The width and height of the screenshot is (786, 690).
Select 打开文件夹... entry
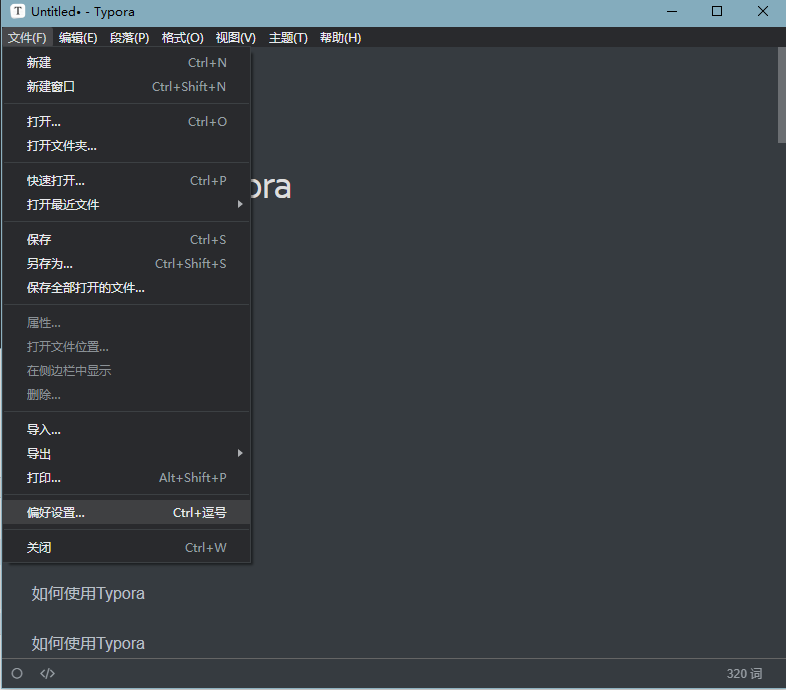click(126, 146)
